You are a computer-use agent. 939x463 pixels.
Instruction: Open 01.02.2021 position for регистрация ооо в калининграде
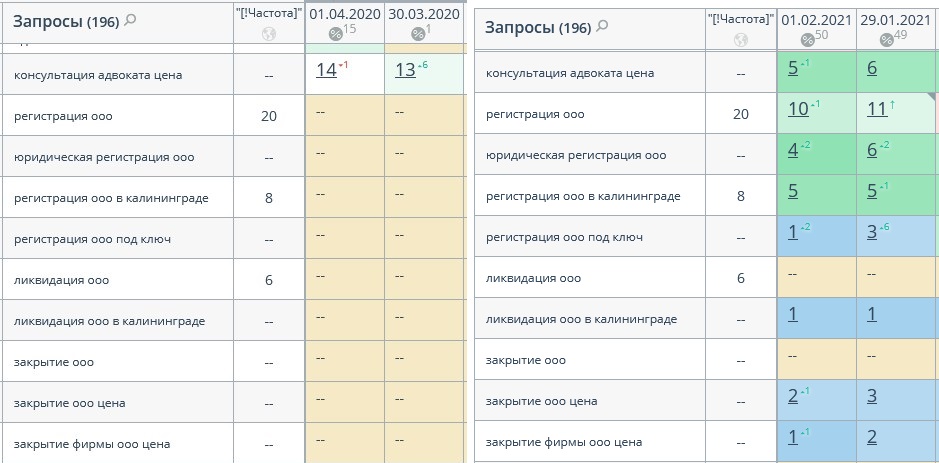pyautogui.click(x=793, y=191)
